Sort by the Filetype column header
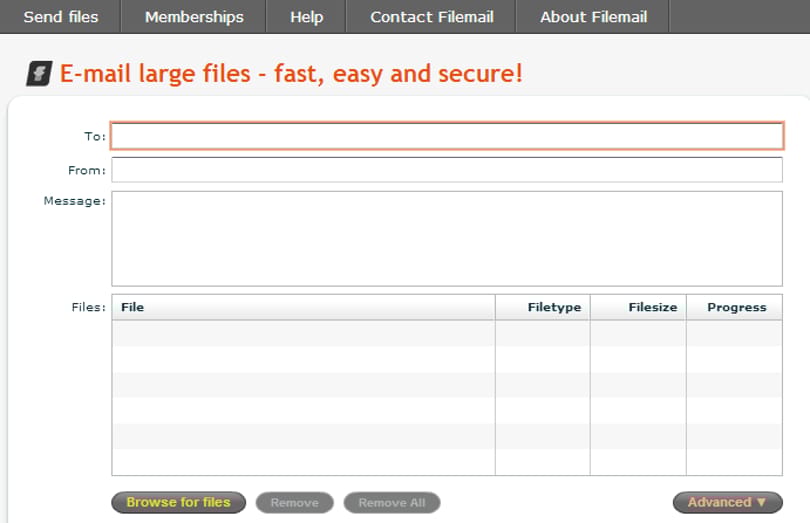This screenshot has height=523, width=810. pyautogui.click(x=542, y=307)
